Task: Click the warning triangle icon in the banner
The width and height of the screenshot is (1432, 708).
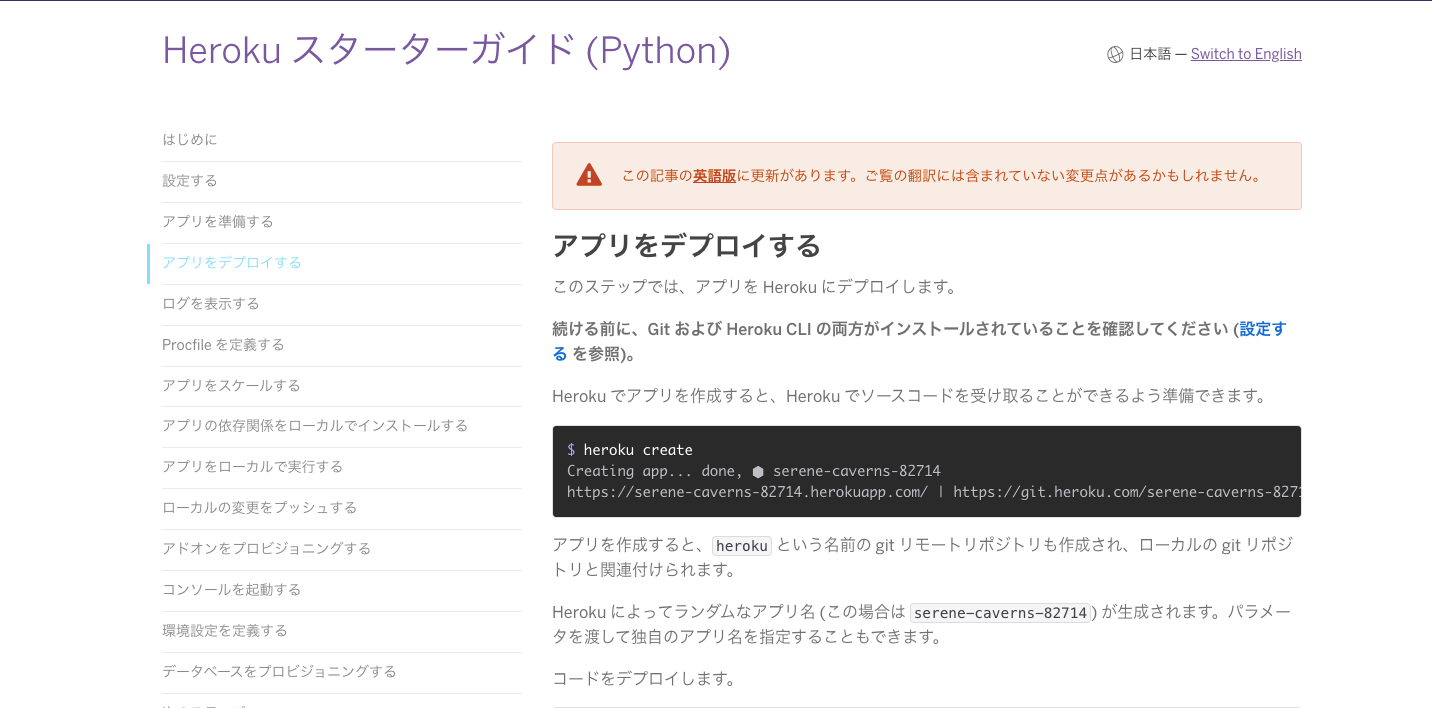Action: (589, 174)
